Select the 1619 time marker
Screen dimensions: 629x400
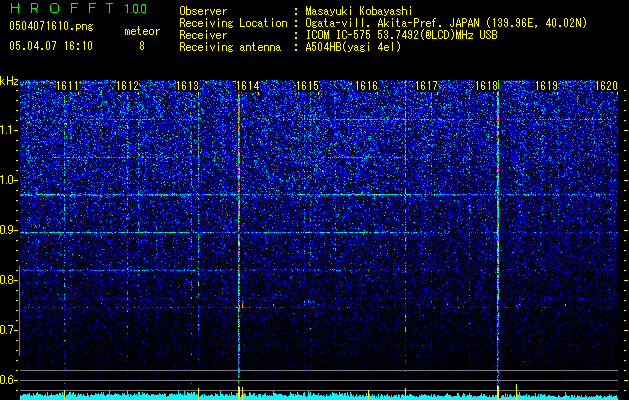pos(546,86)
